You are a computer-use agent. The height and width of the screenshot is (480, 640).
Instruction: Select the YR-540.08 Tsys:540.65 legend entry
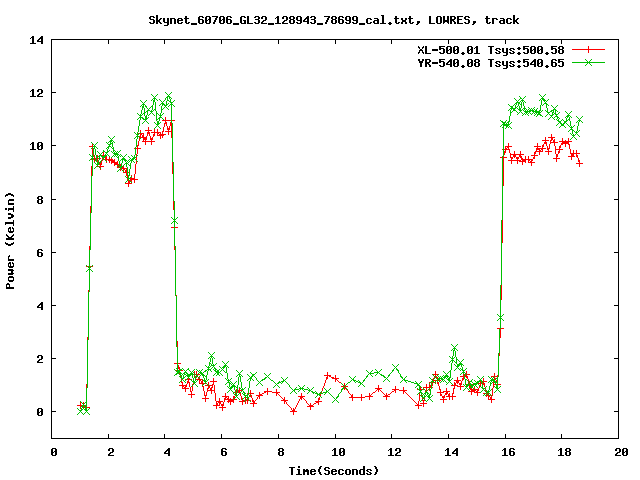point(491,63)
